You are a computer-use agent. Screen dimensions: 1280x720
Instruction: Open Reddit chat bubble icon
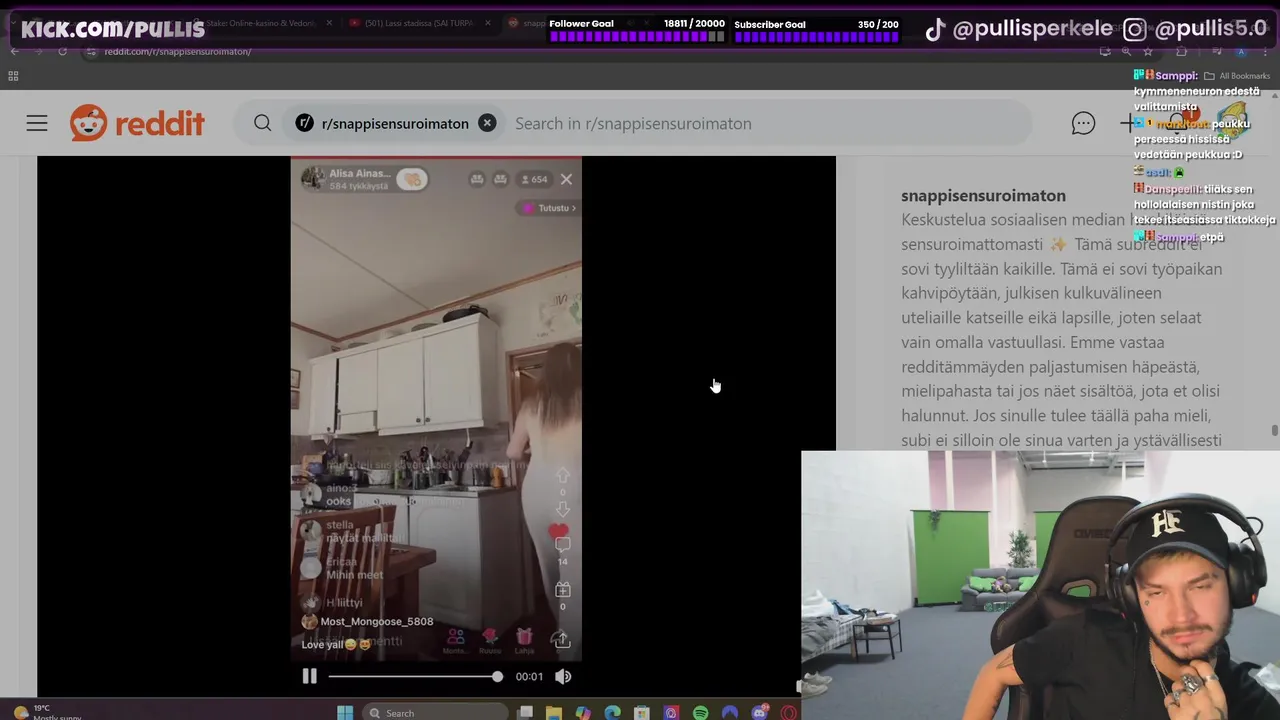[1083, 123]
